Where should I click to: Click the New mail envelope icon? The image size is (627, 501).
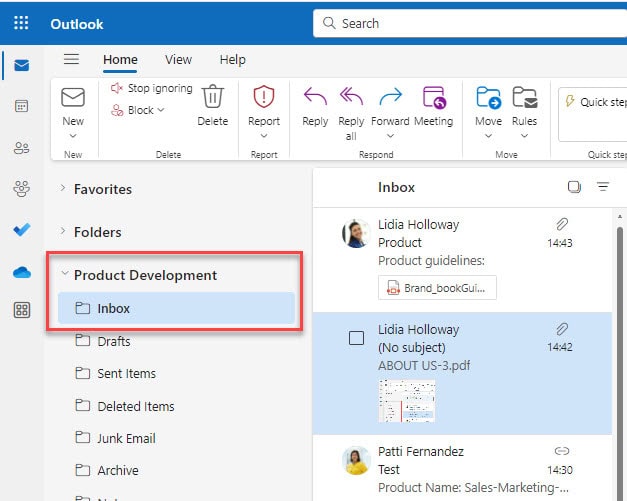(73, 98)
